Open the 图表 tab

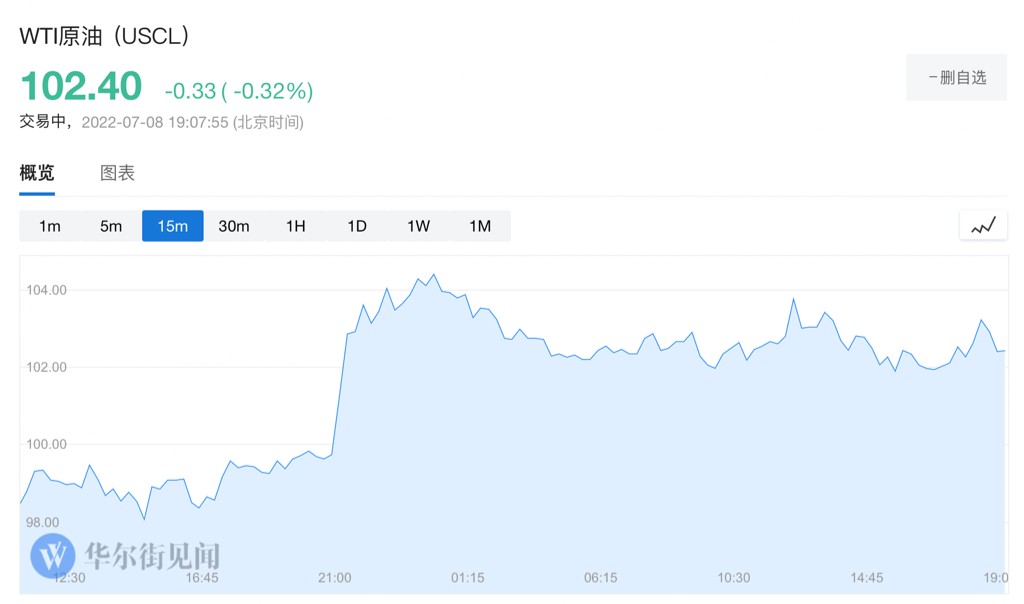117,173
